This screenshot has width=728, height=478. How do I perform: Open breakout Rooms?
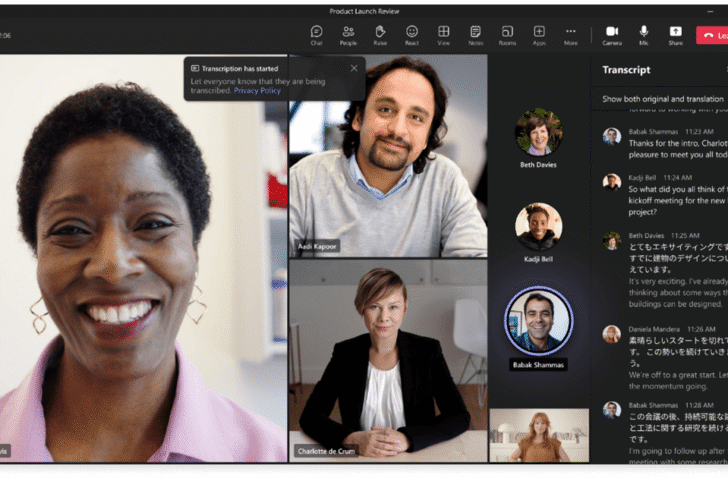pyautogui.click(x=507, y=35)
